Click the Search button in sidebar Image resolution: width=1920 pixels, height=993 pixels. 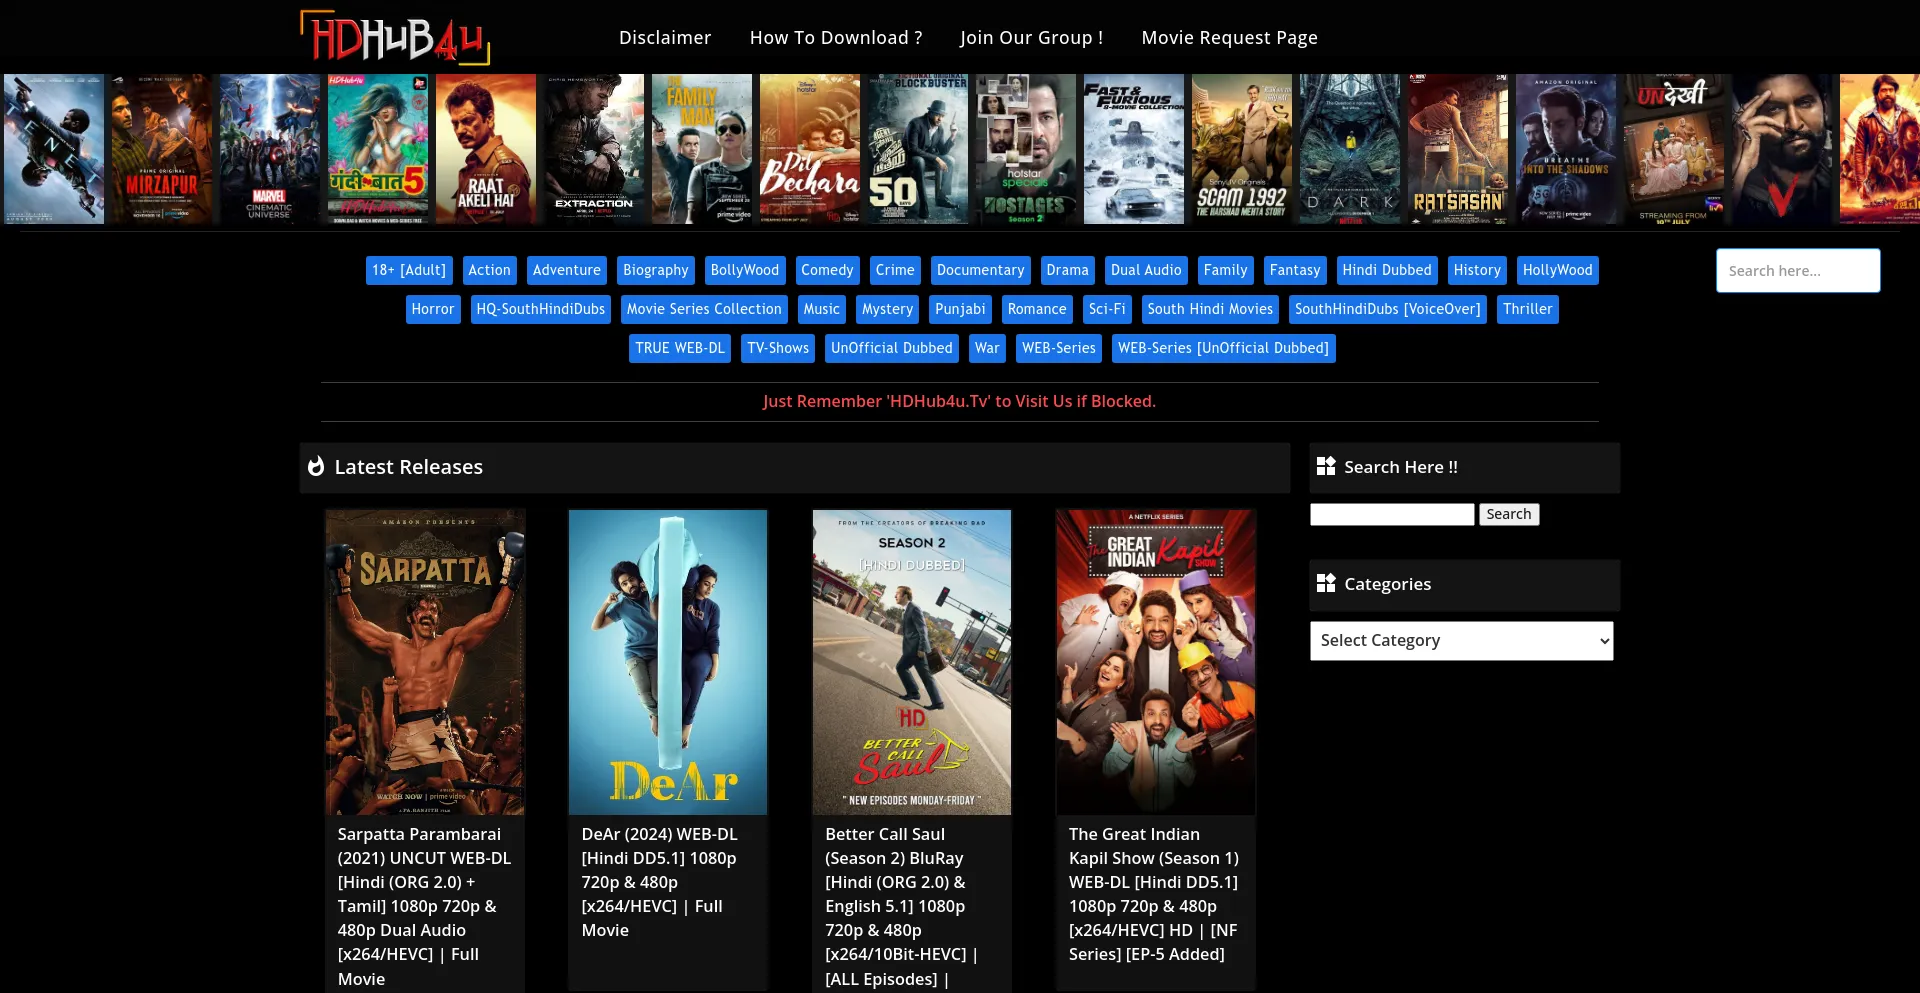pyautogui.click(x=1509, y=514)
